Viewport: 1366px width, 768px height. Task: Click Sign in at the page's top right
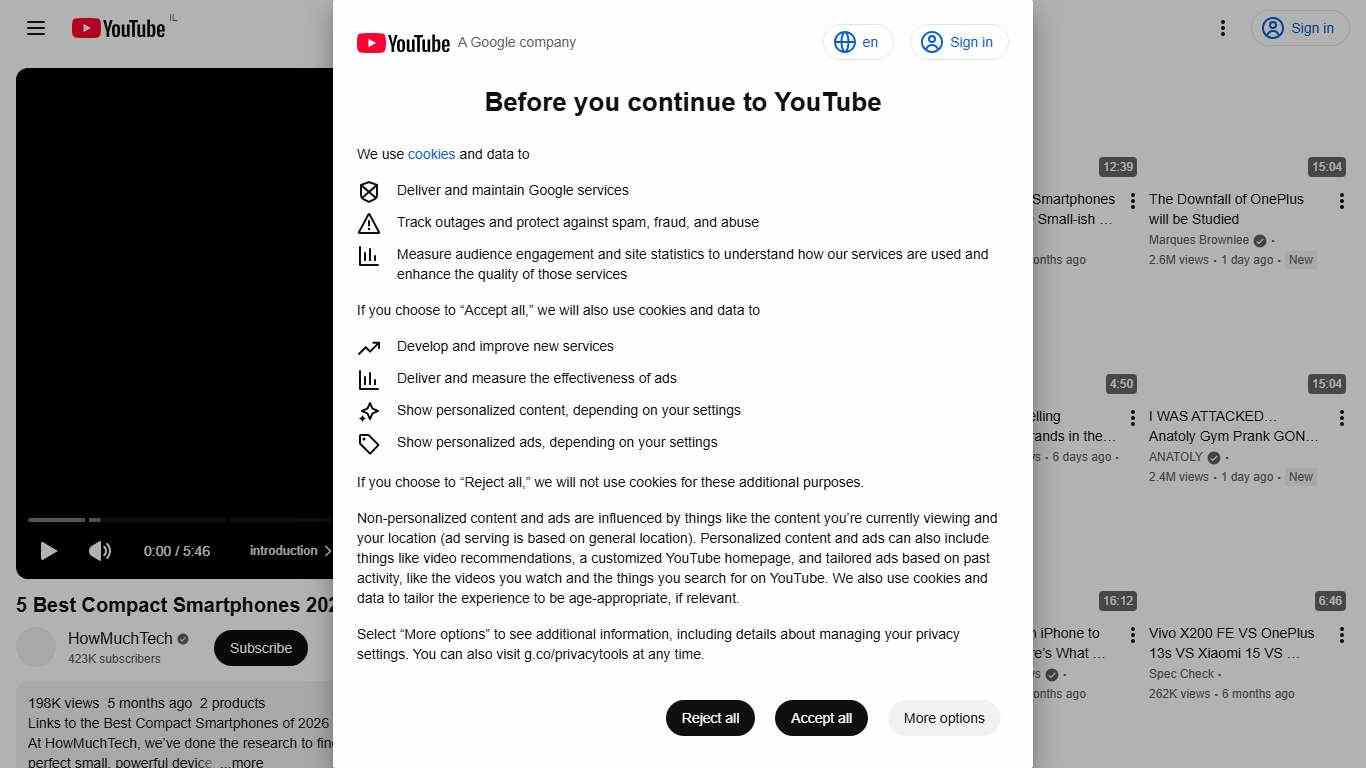(x=1300, y=28)
